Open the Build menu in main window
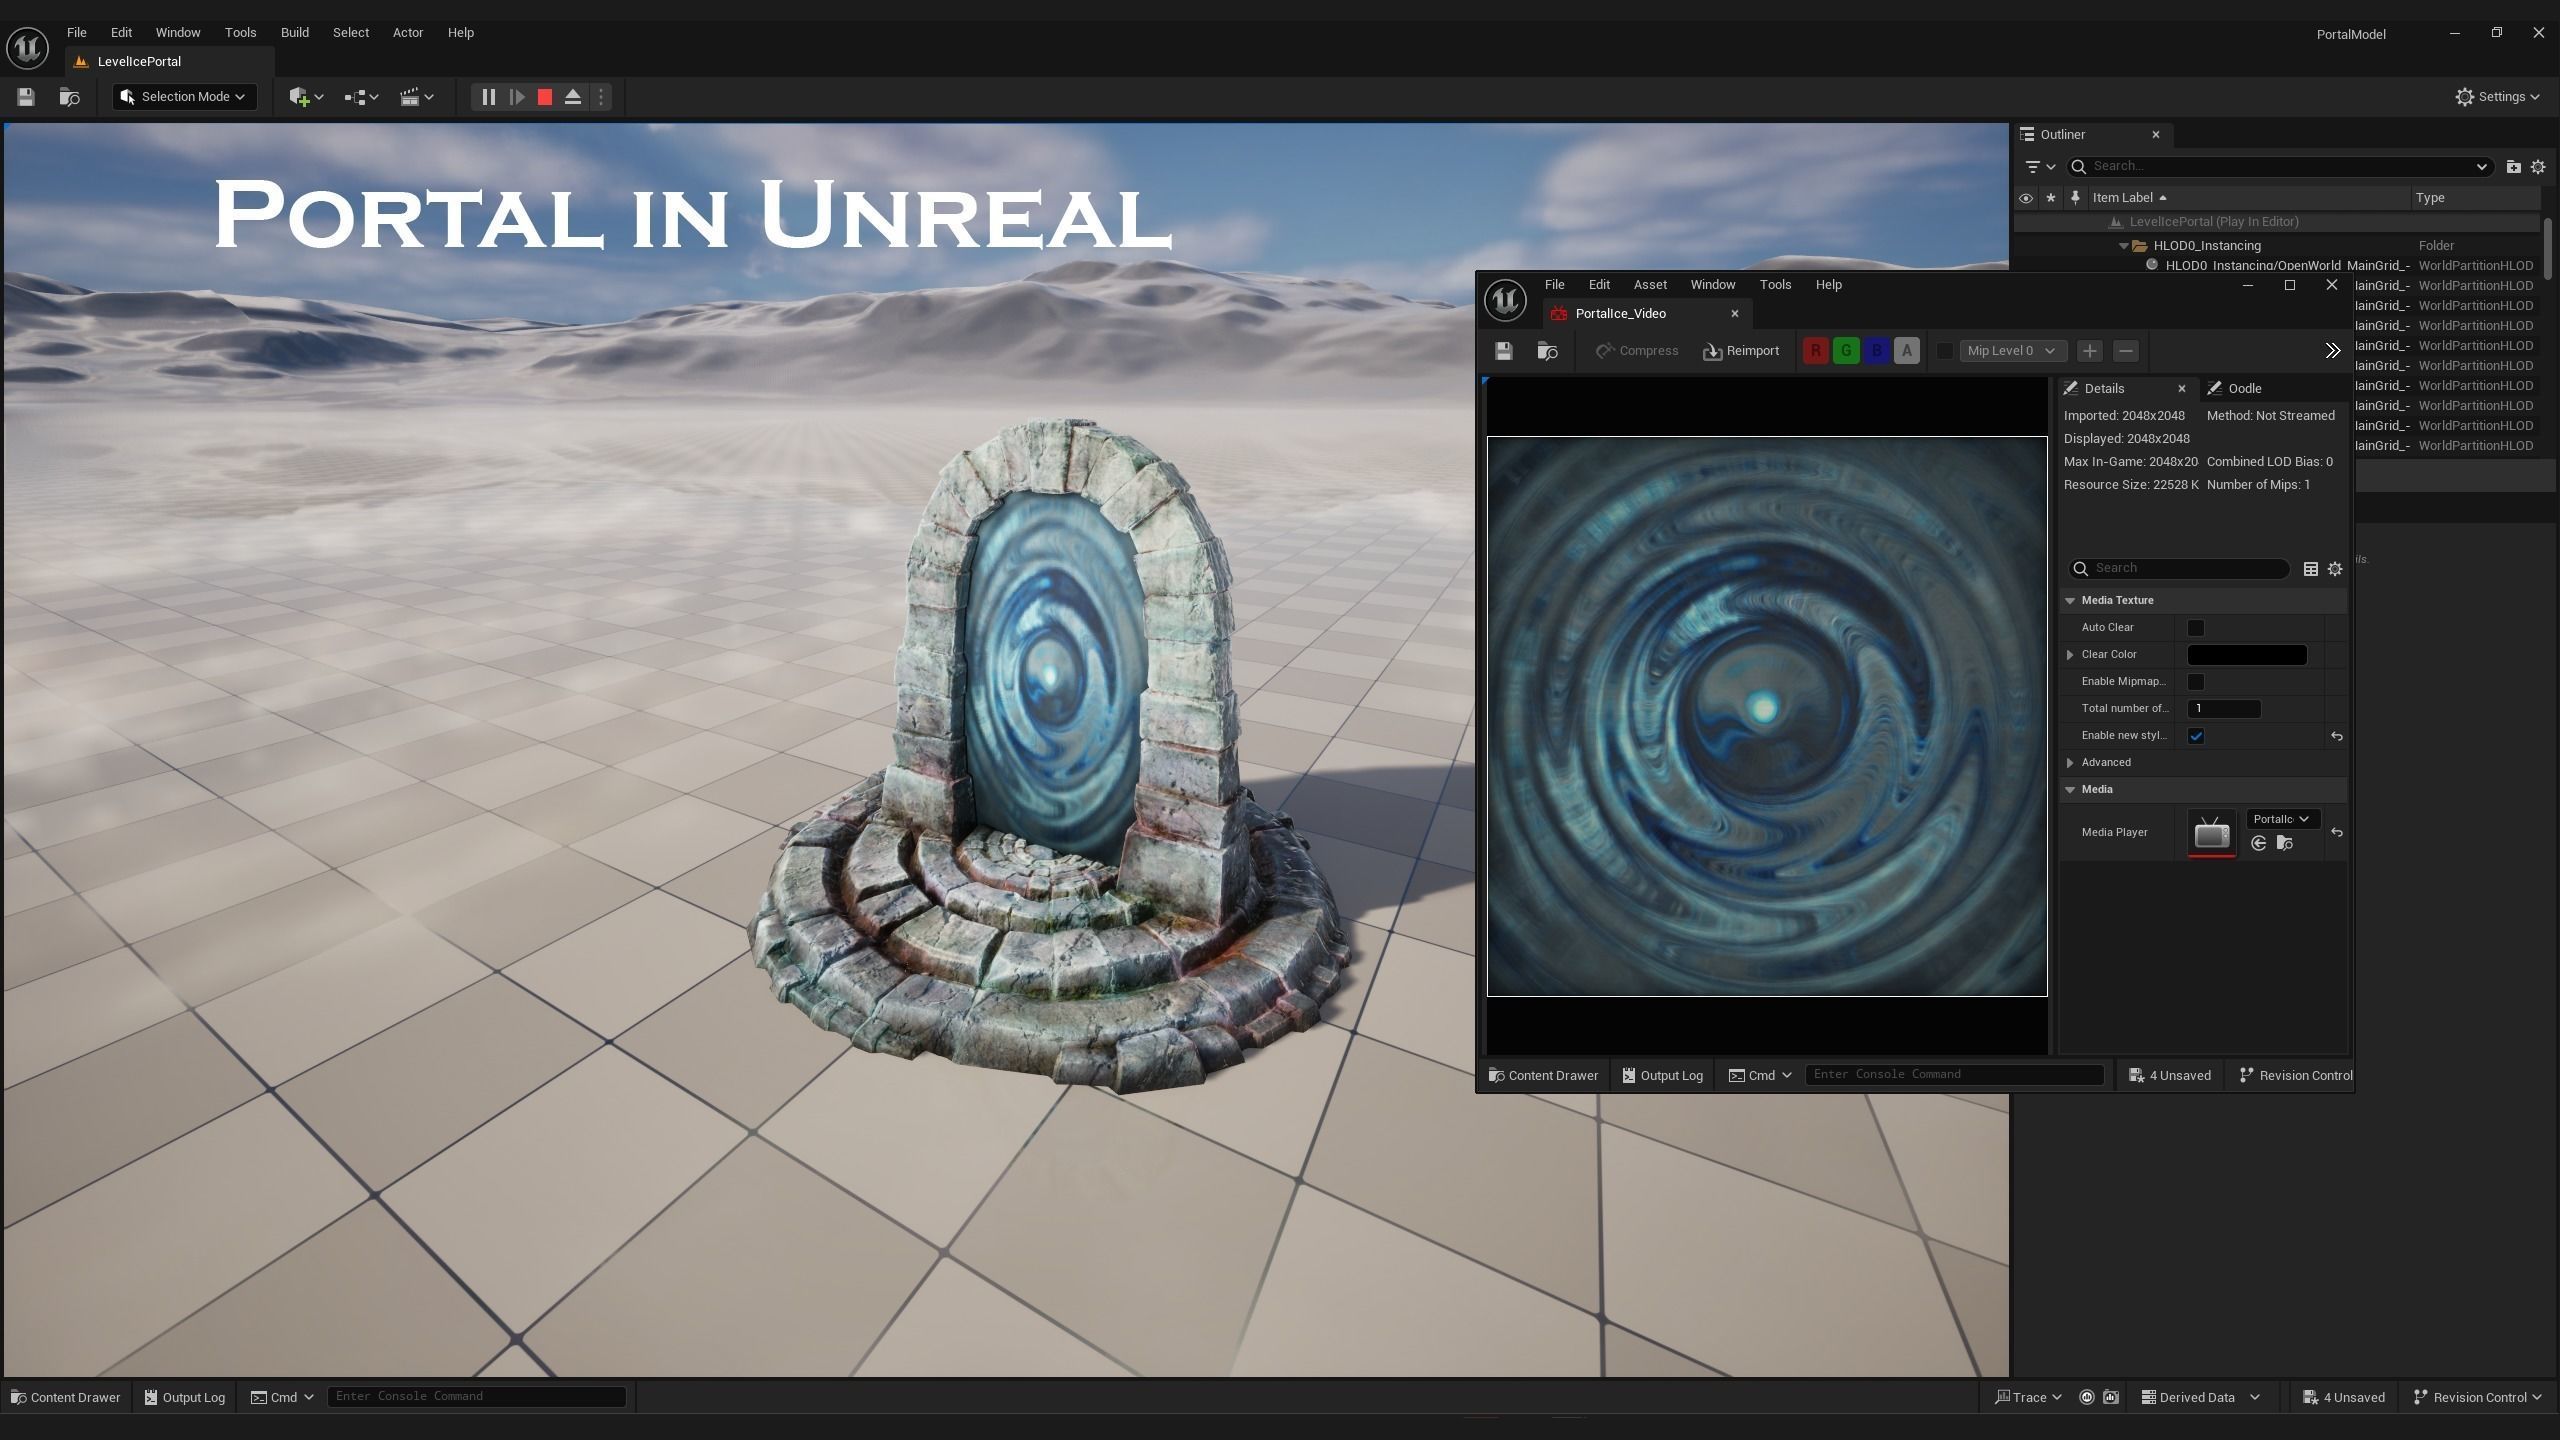Screen dimensions: 2560x1440 tap(294, 33)
